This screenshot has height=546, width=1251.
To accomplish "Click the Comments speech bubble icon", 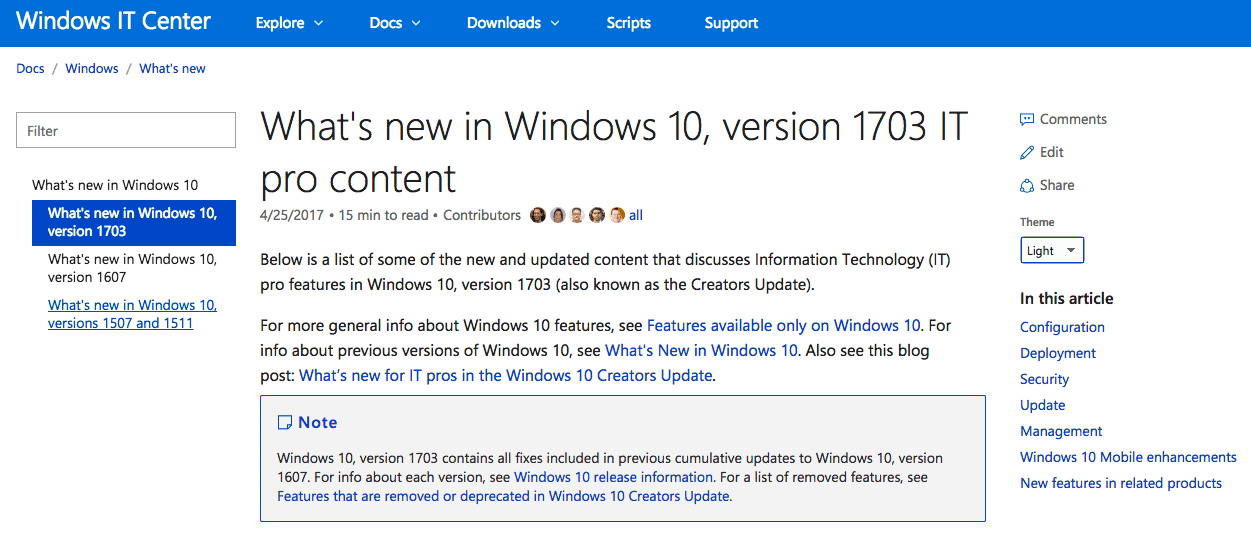I will point(1026,119).
